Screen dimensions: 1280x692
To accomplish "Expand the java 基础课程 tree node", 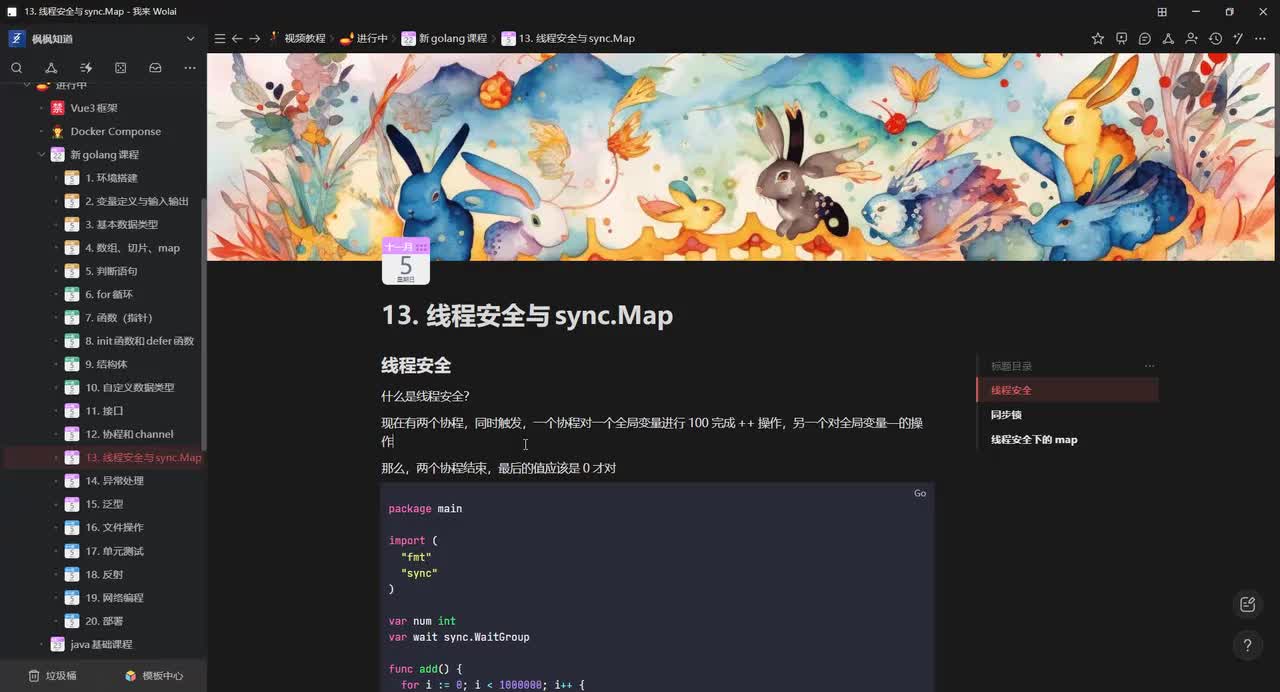I will [42, 644].
